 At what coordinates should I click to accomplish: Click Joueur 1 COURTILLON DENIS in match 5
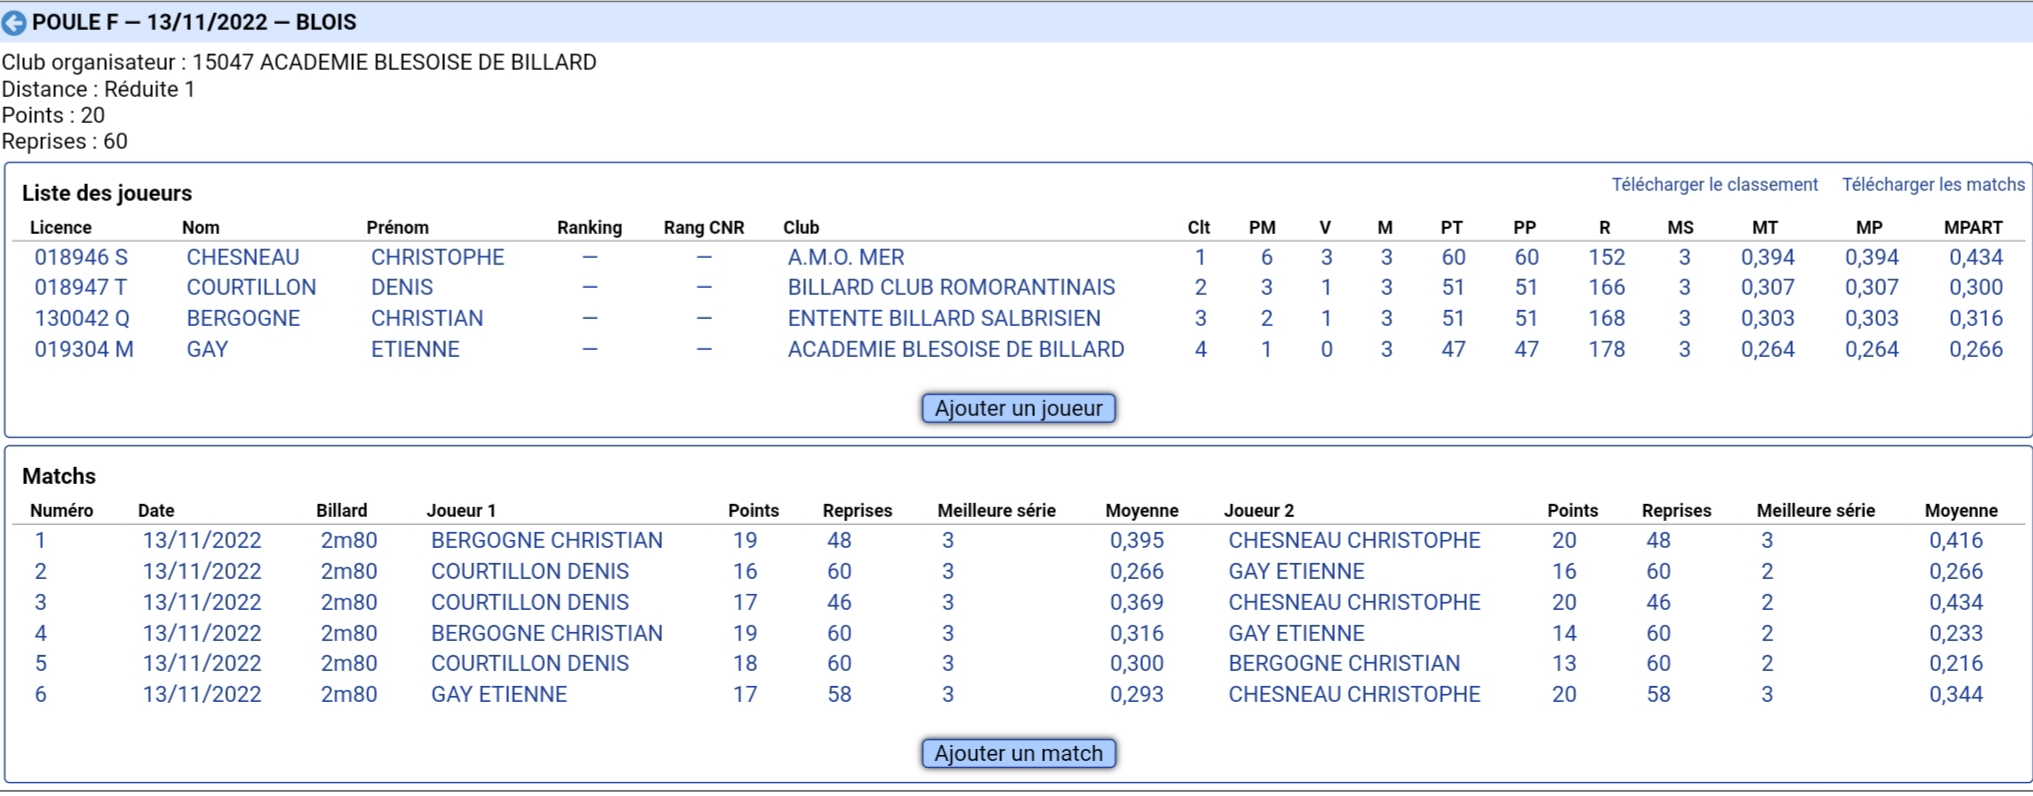pyautogui.click(x=530, y=663)
